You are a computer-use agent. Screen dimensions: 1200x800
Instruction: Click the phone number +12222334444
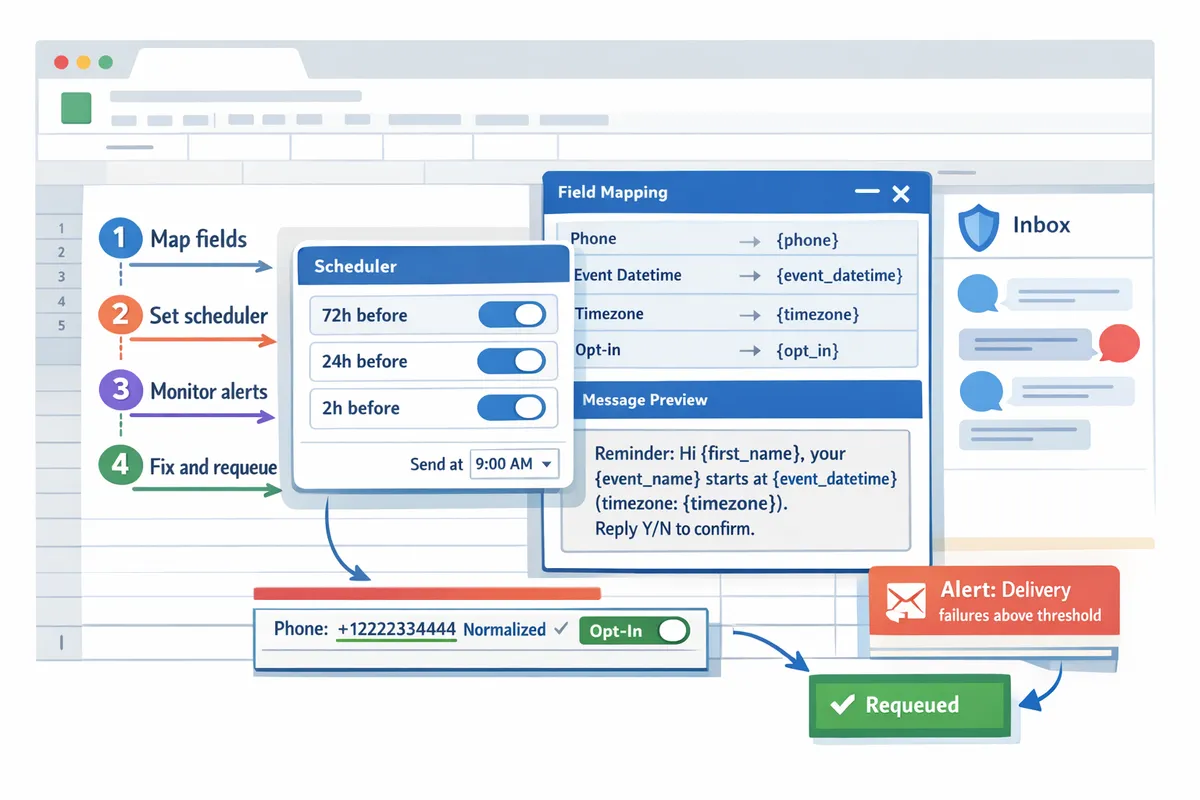point(397,629)
